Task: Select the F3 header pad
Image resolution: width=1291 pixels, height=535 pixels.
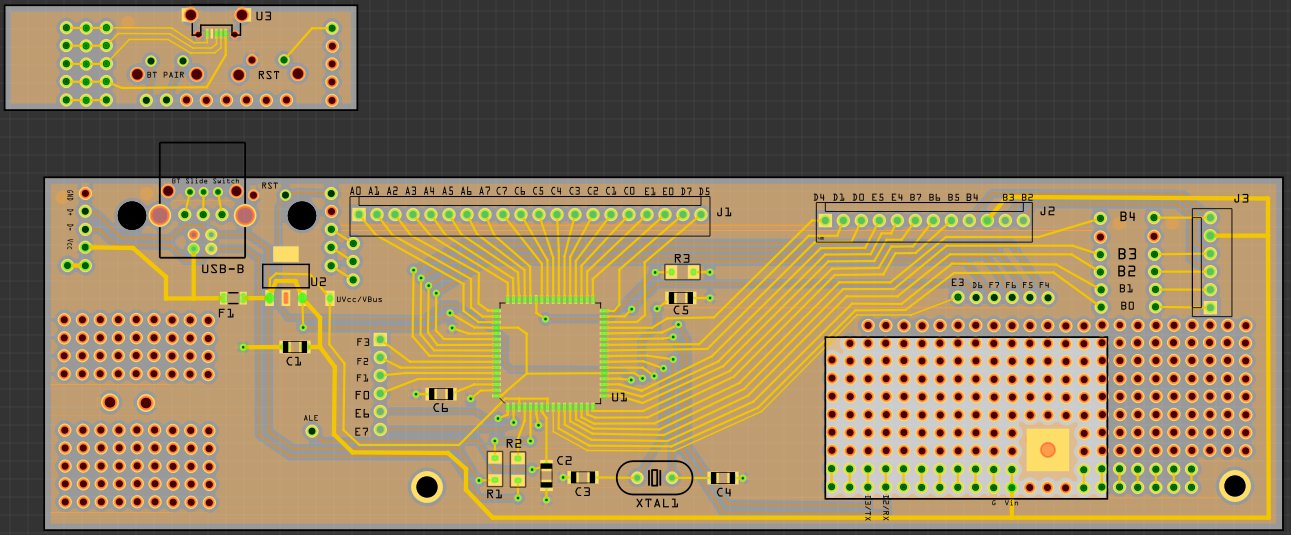Action: pos(379,341)
